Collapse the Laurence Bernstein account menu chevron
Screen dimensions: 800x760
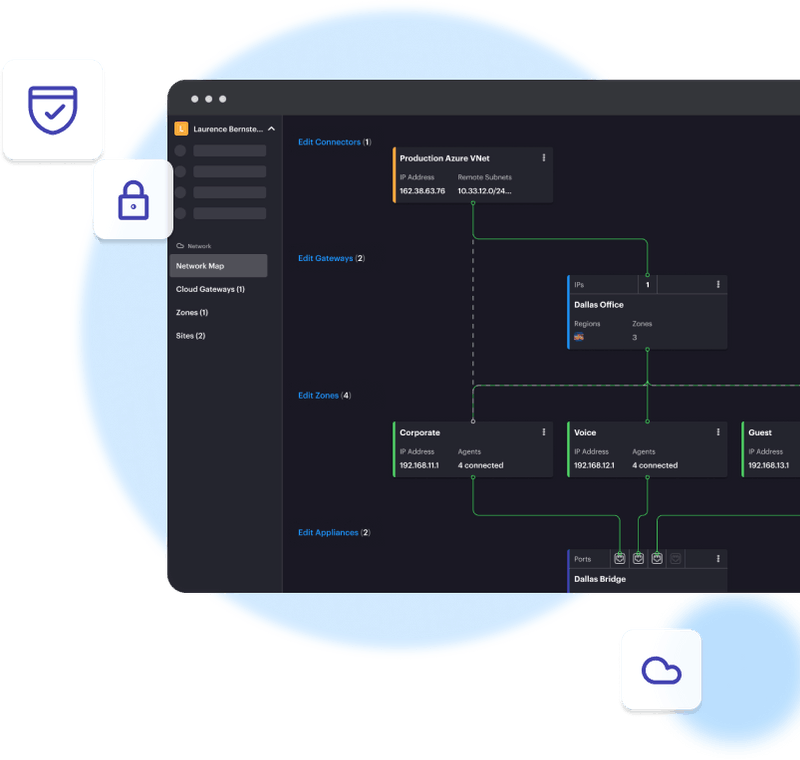pos(269,129)
